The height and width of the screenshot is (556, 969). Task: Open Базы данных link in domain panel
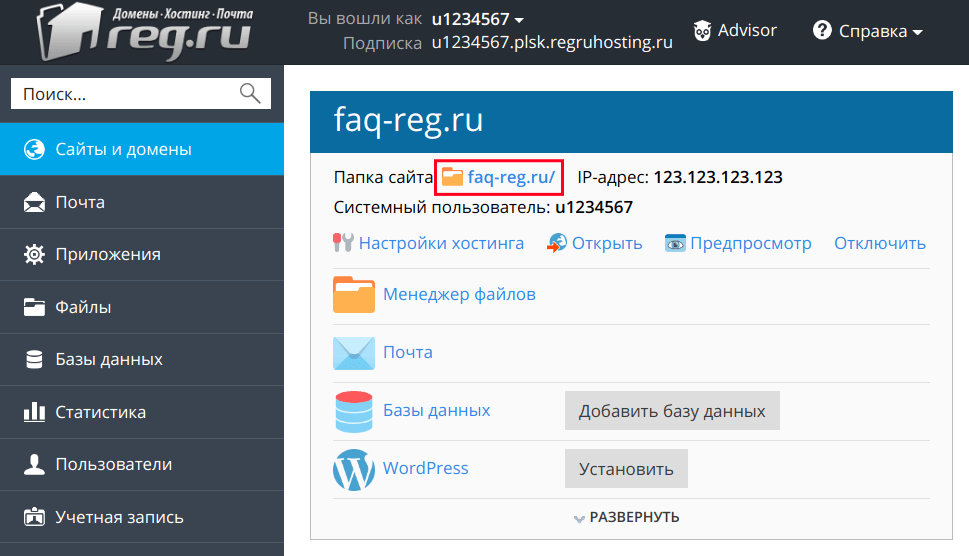tap(436, 410)
